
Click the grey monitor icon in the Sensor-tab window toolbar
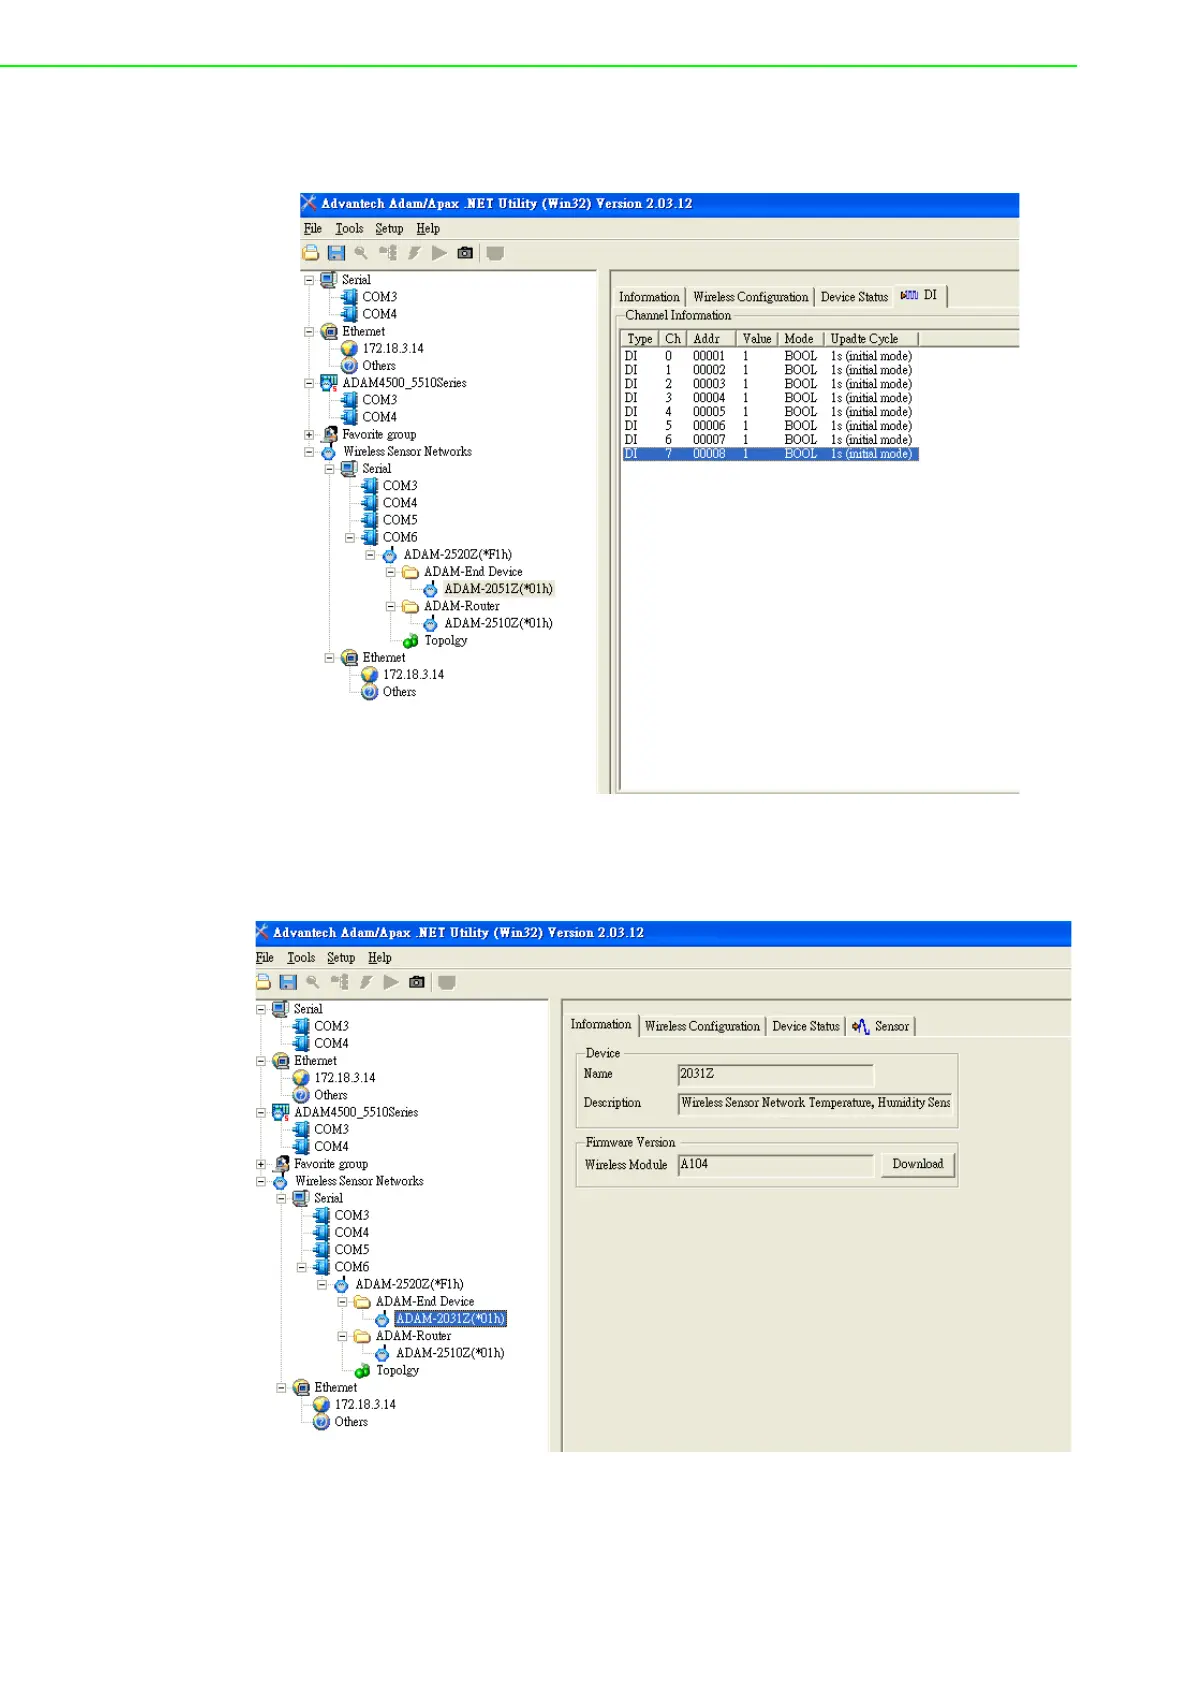(x=447, y=982)
